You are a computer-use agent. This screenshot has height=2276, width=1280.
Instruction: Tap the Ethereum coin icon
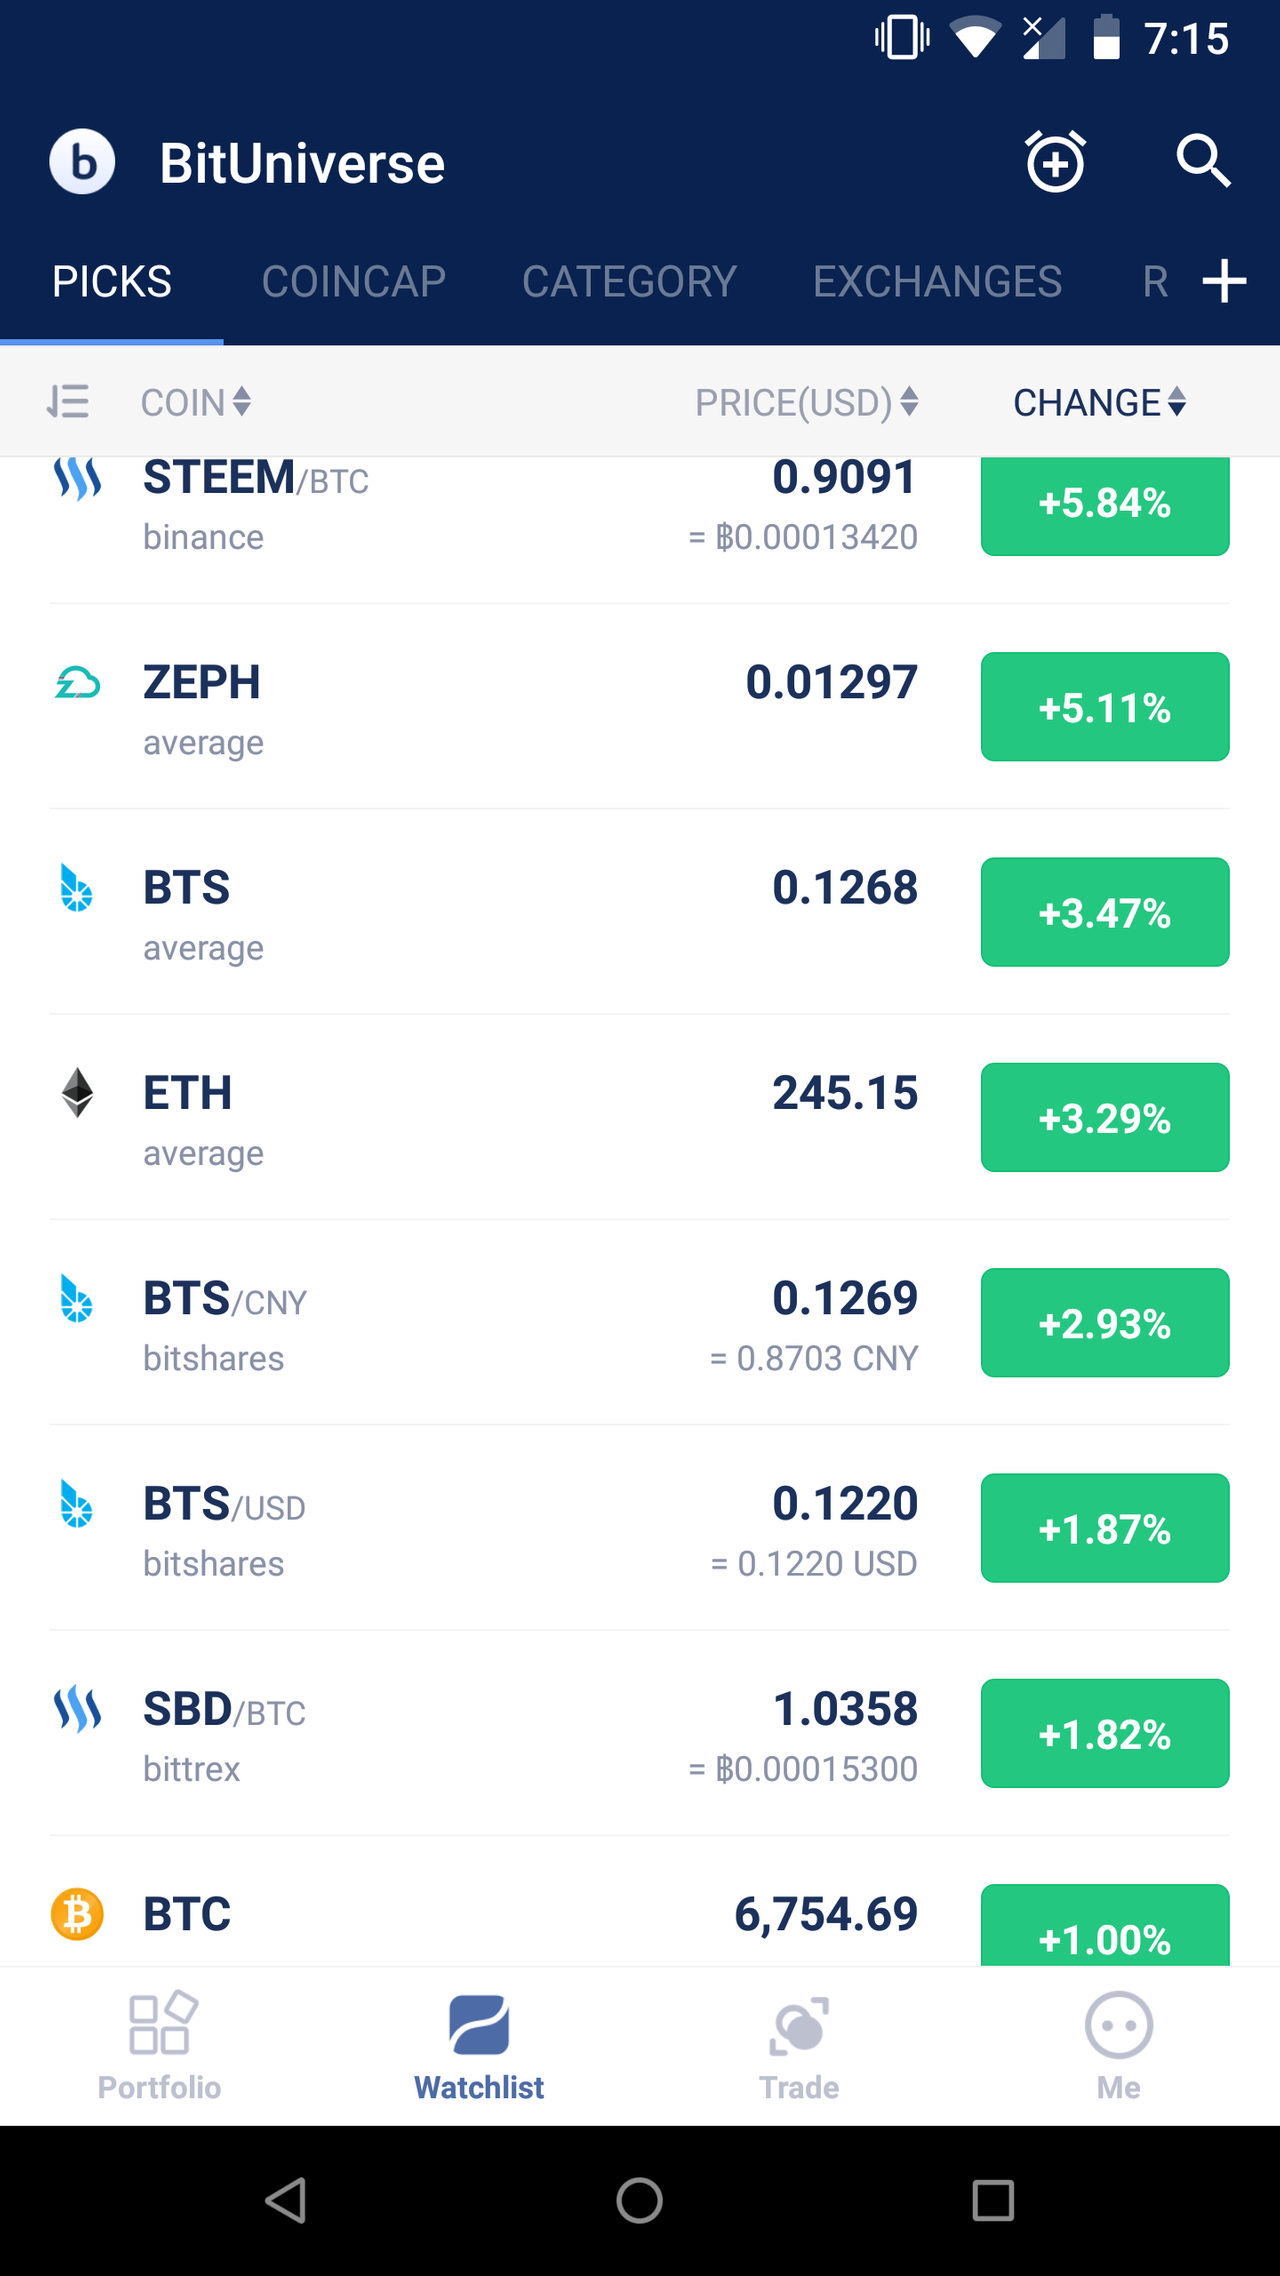[x=77, y=1093]
